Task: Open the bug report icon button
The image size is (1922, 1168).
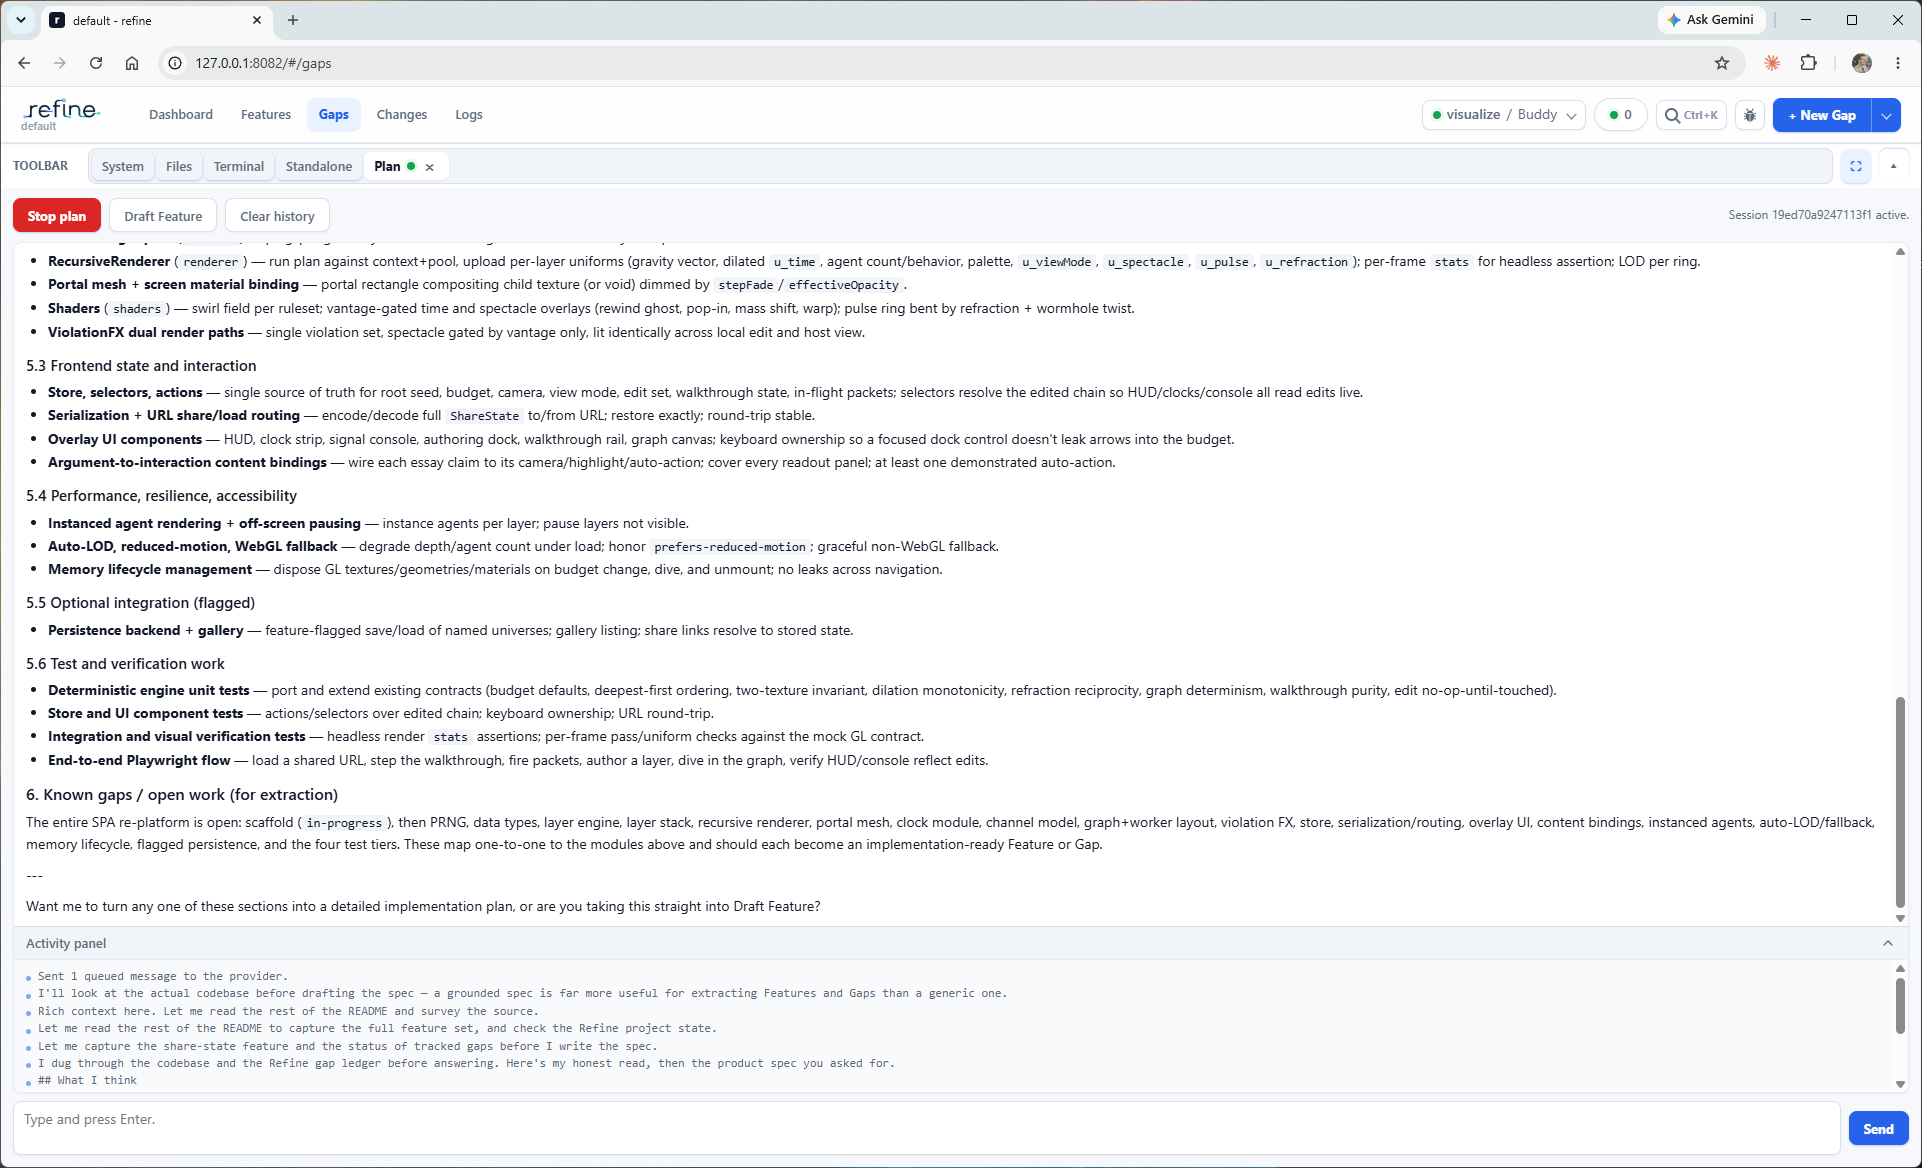Action: pos(1750,115)
